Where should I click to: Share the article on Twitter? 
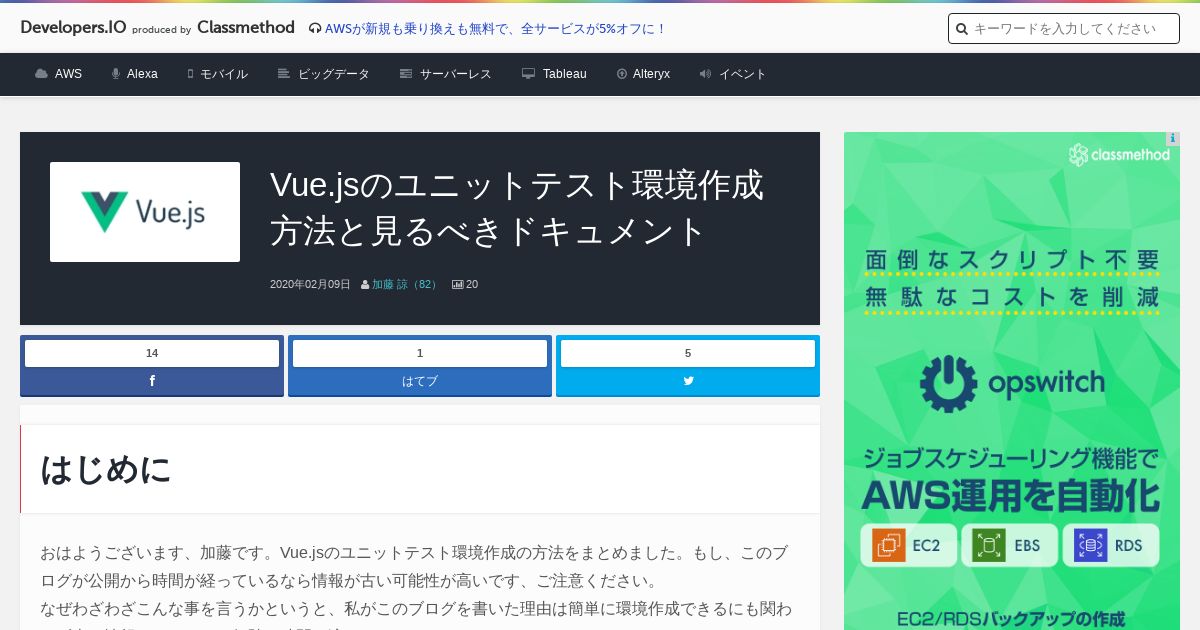click(x=688, y=381)
